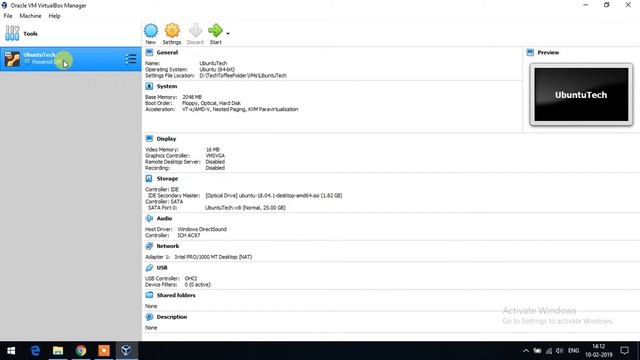Click the VirtualBox taskbar icon
The image size is (640, 360).
(126, 351)
